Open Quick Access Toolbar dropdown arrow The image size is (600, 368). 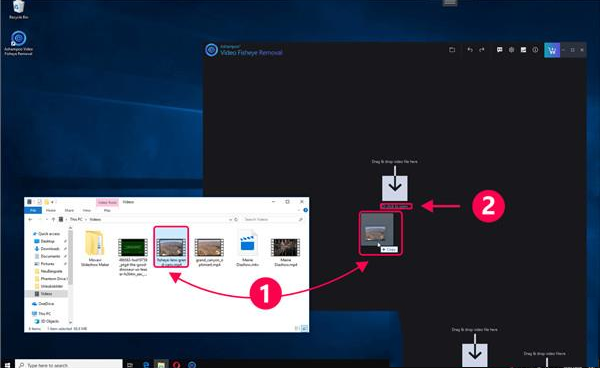pos(52,202)
